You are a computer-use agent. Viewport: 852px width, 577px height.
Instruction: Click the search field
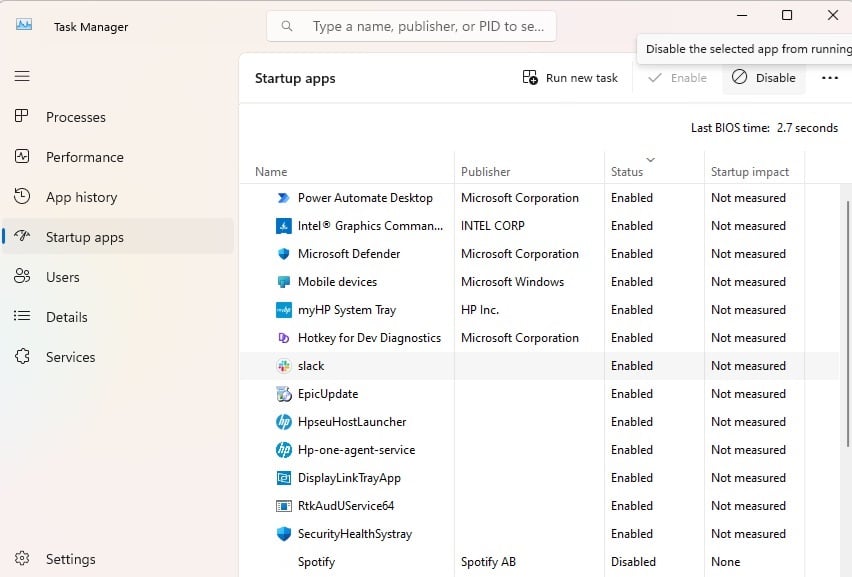point(411,26)
